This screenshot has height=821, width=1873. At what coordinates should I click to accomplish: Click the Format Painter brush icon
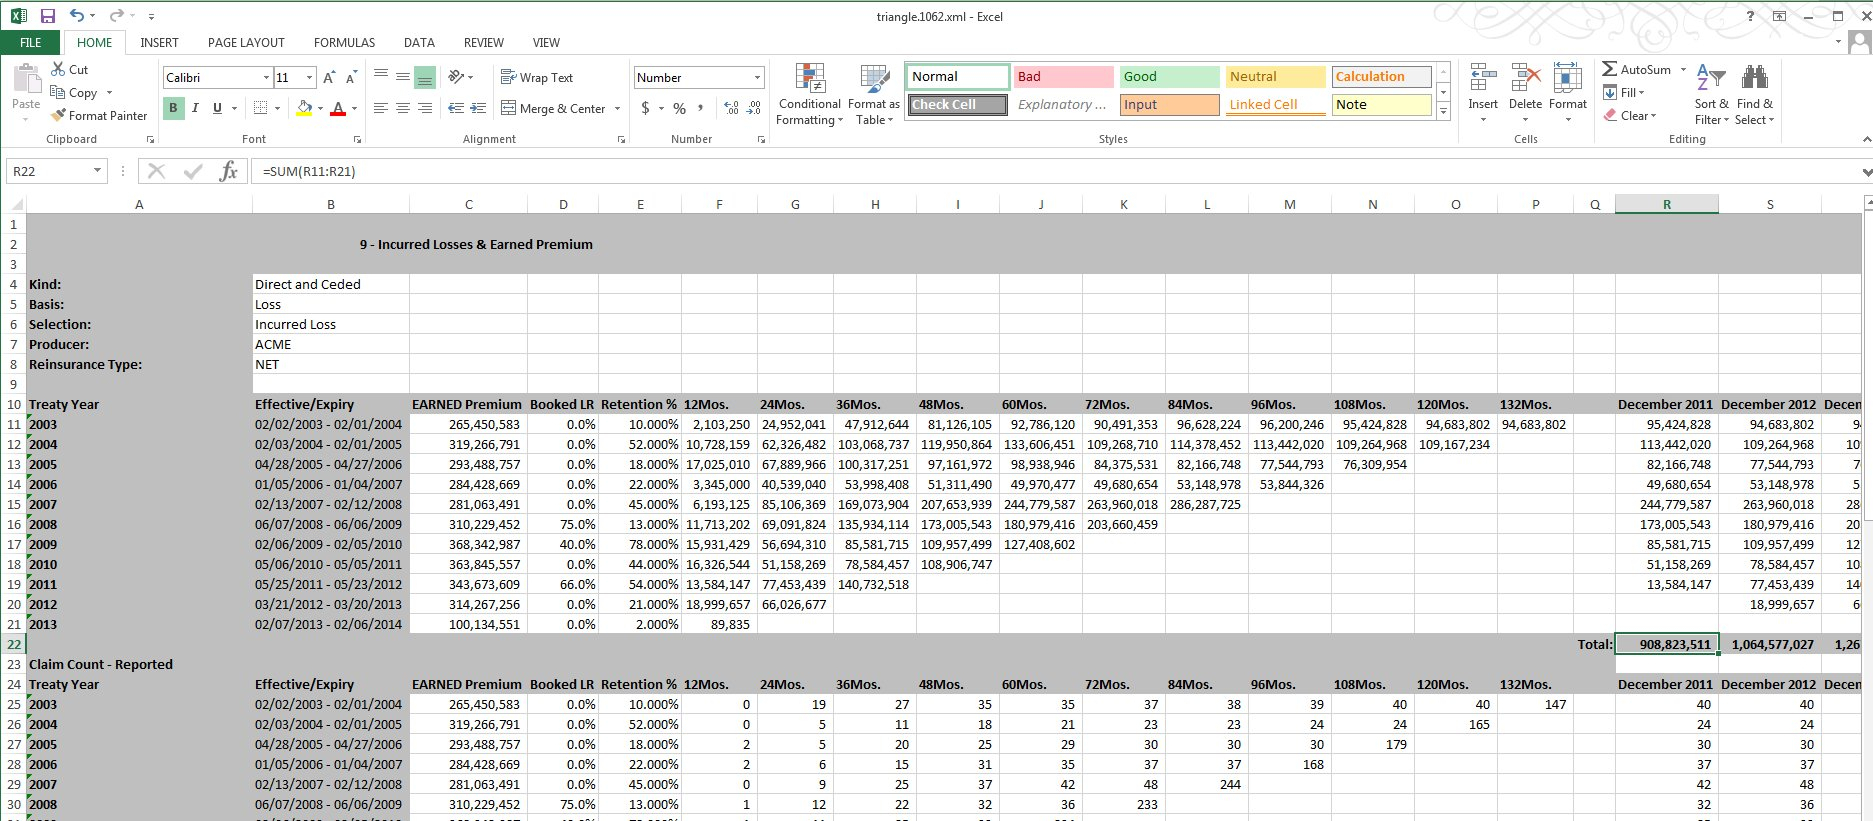coord(59,115)
